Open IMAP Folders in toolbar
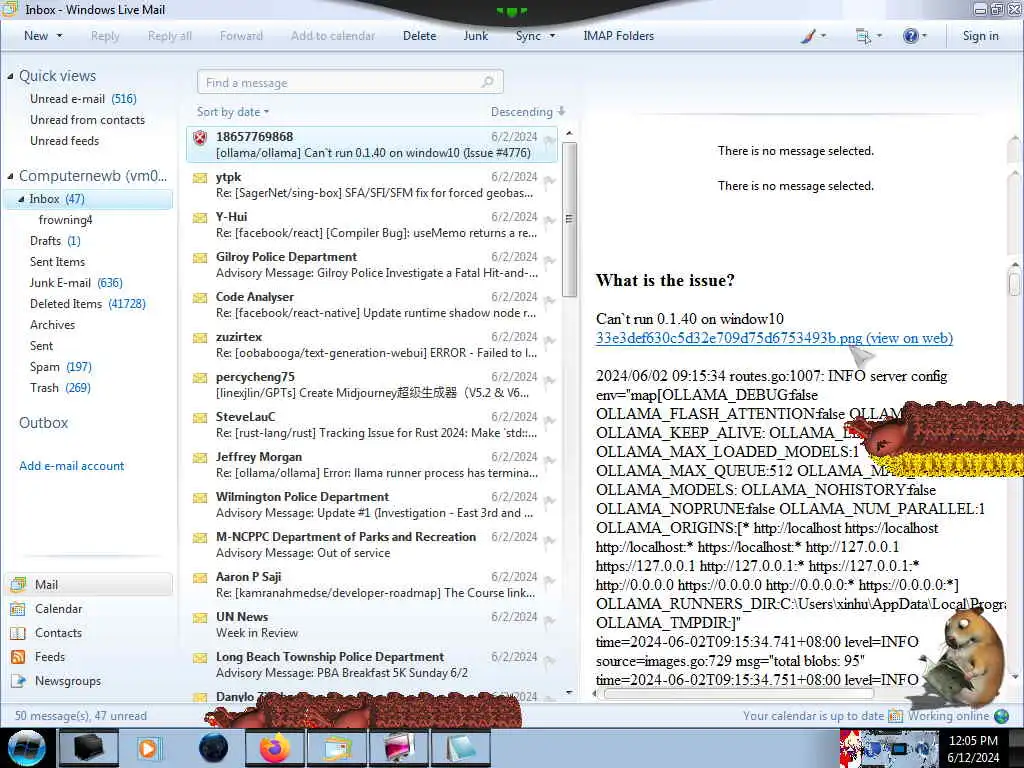 [618, 36]
